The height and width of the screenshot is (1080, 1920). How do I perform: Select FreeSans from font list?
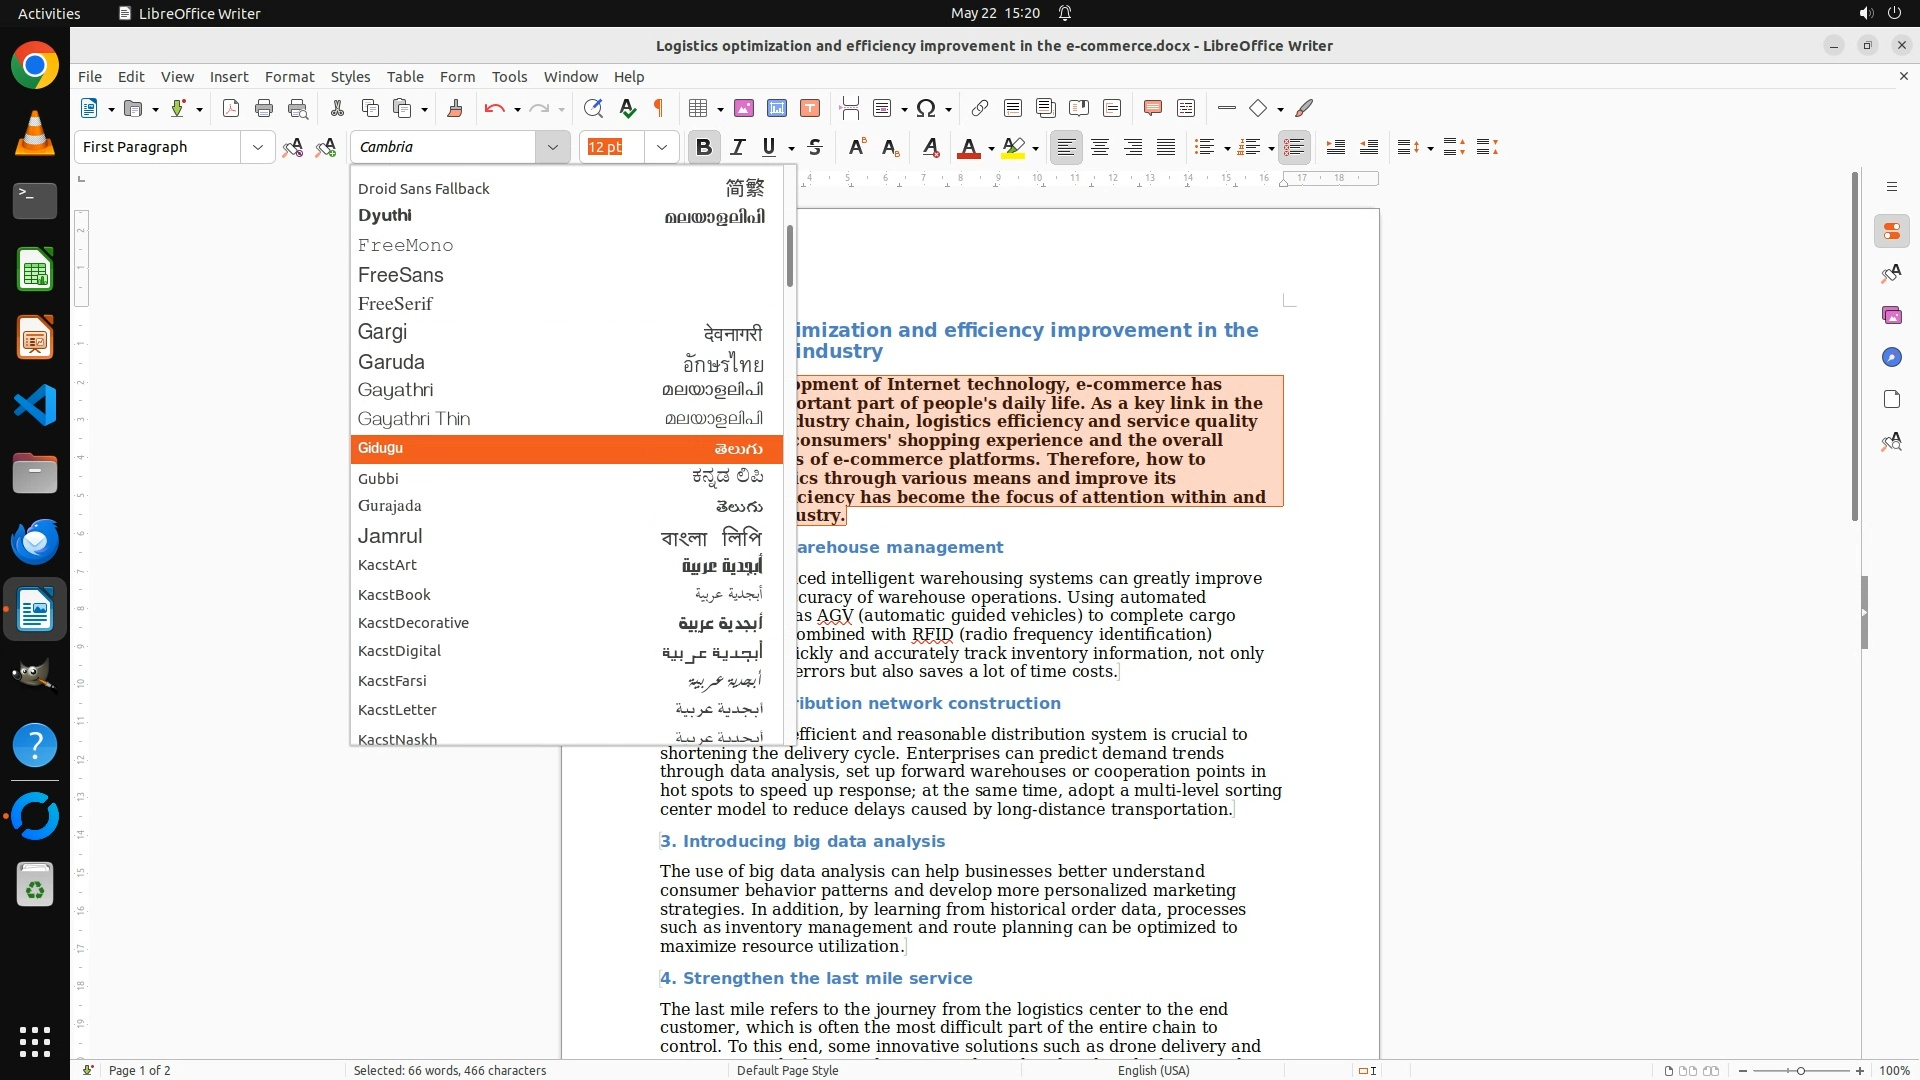pos(401,274)
